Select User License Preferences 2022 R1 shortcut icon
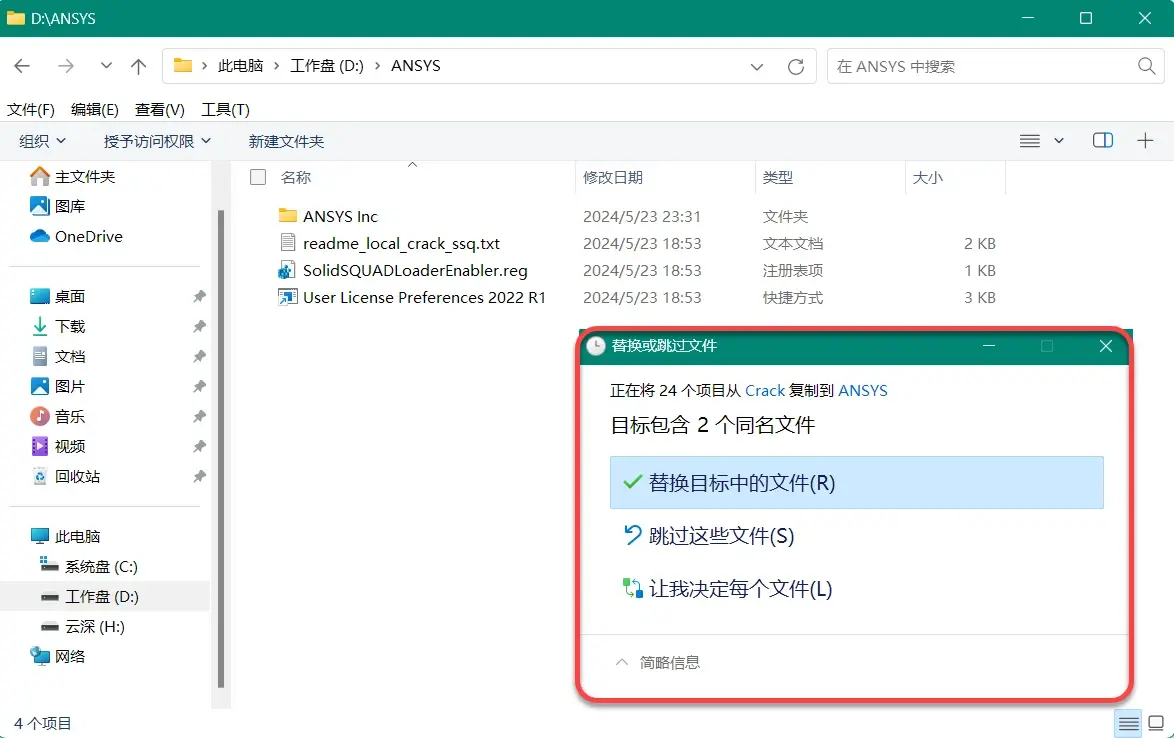Viewport: 1174px width, 738px height. pyautogui.click(x=288, y=297)
